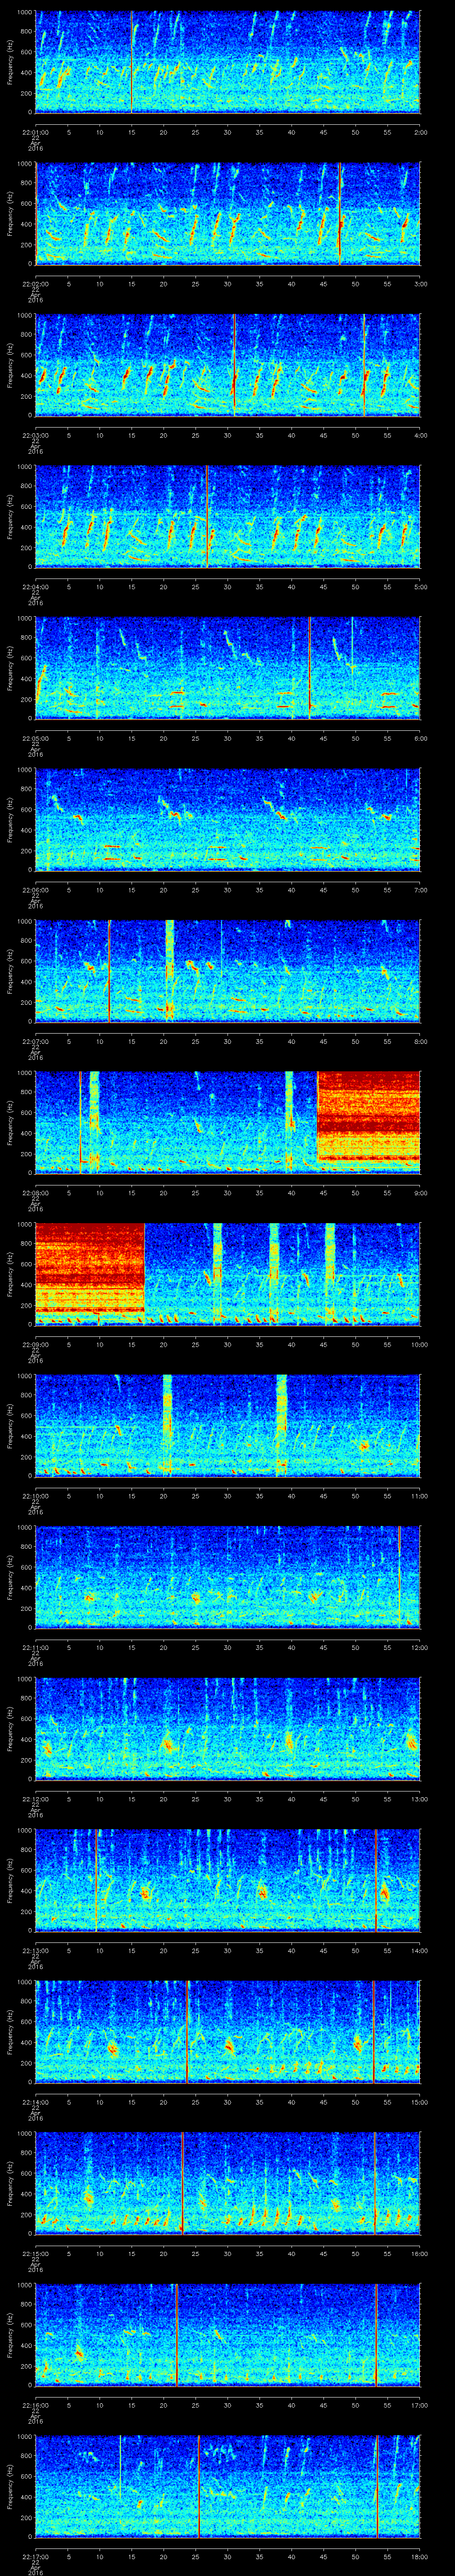Choose the spectrogram panel starting at 22:06:00

(228, 819)
